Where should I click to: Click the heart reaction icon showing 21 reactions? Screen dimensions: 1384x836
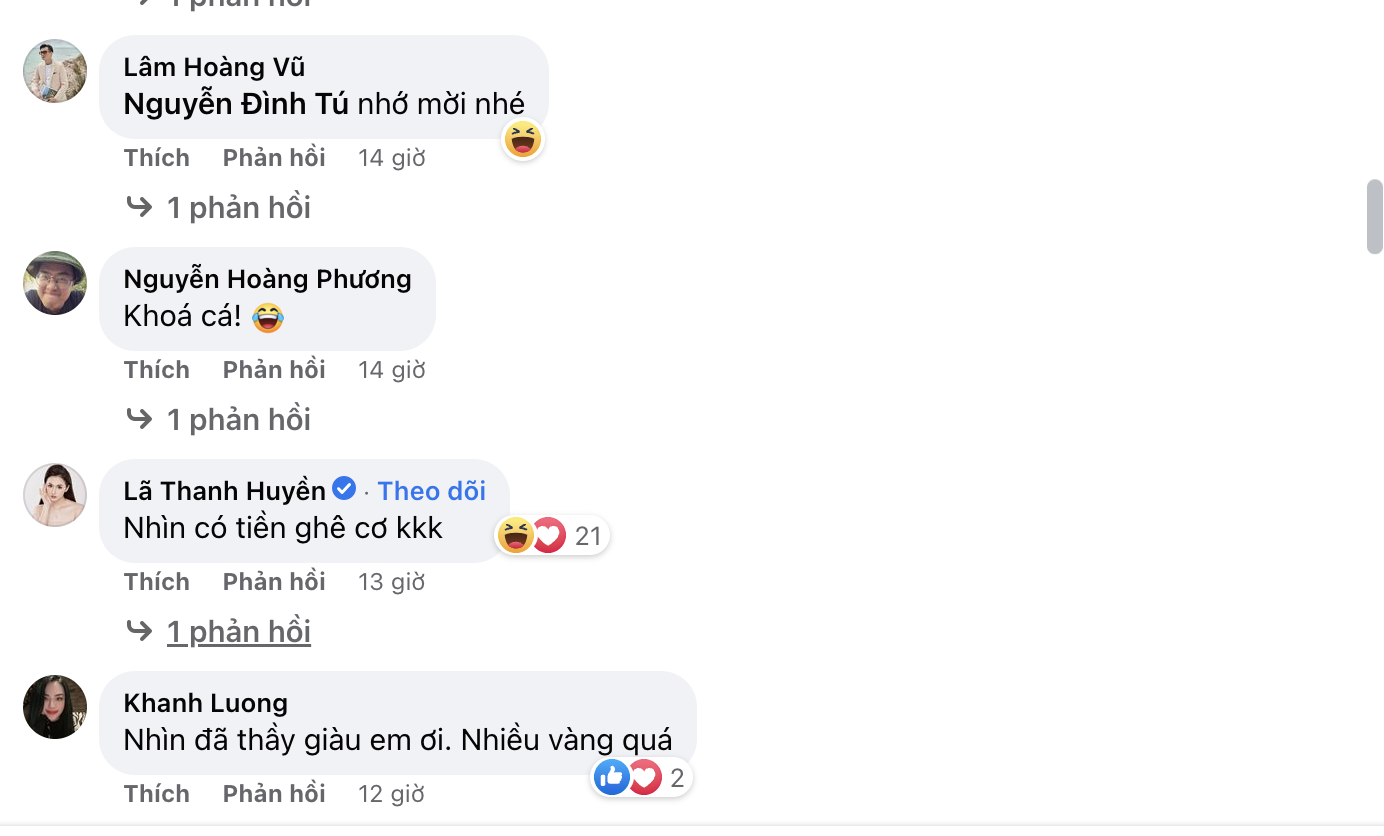pyautogui.click(x=548, y=535)
